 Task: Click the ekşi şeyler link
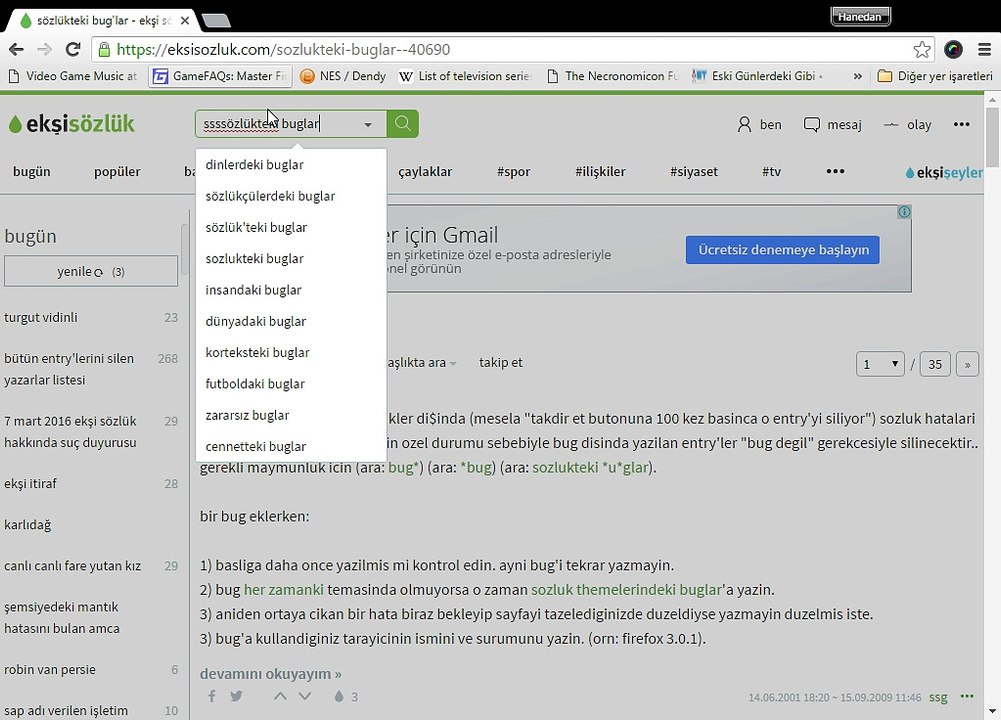click(x=944, y=172)
